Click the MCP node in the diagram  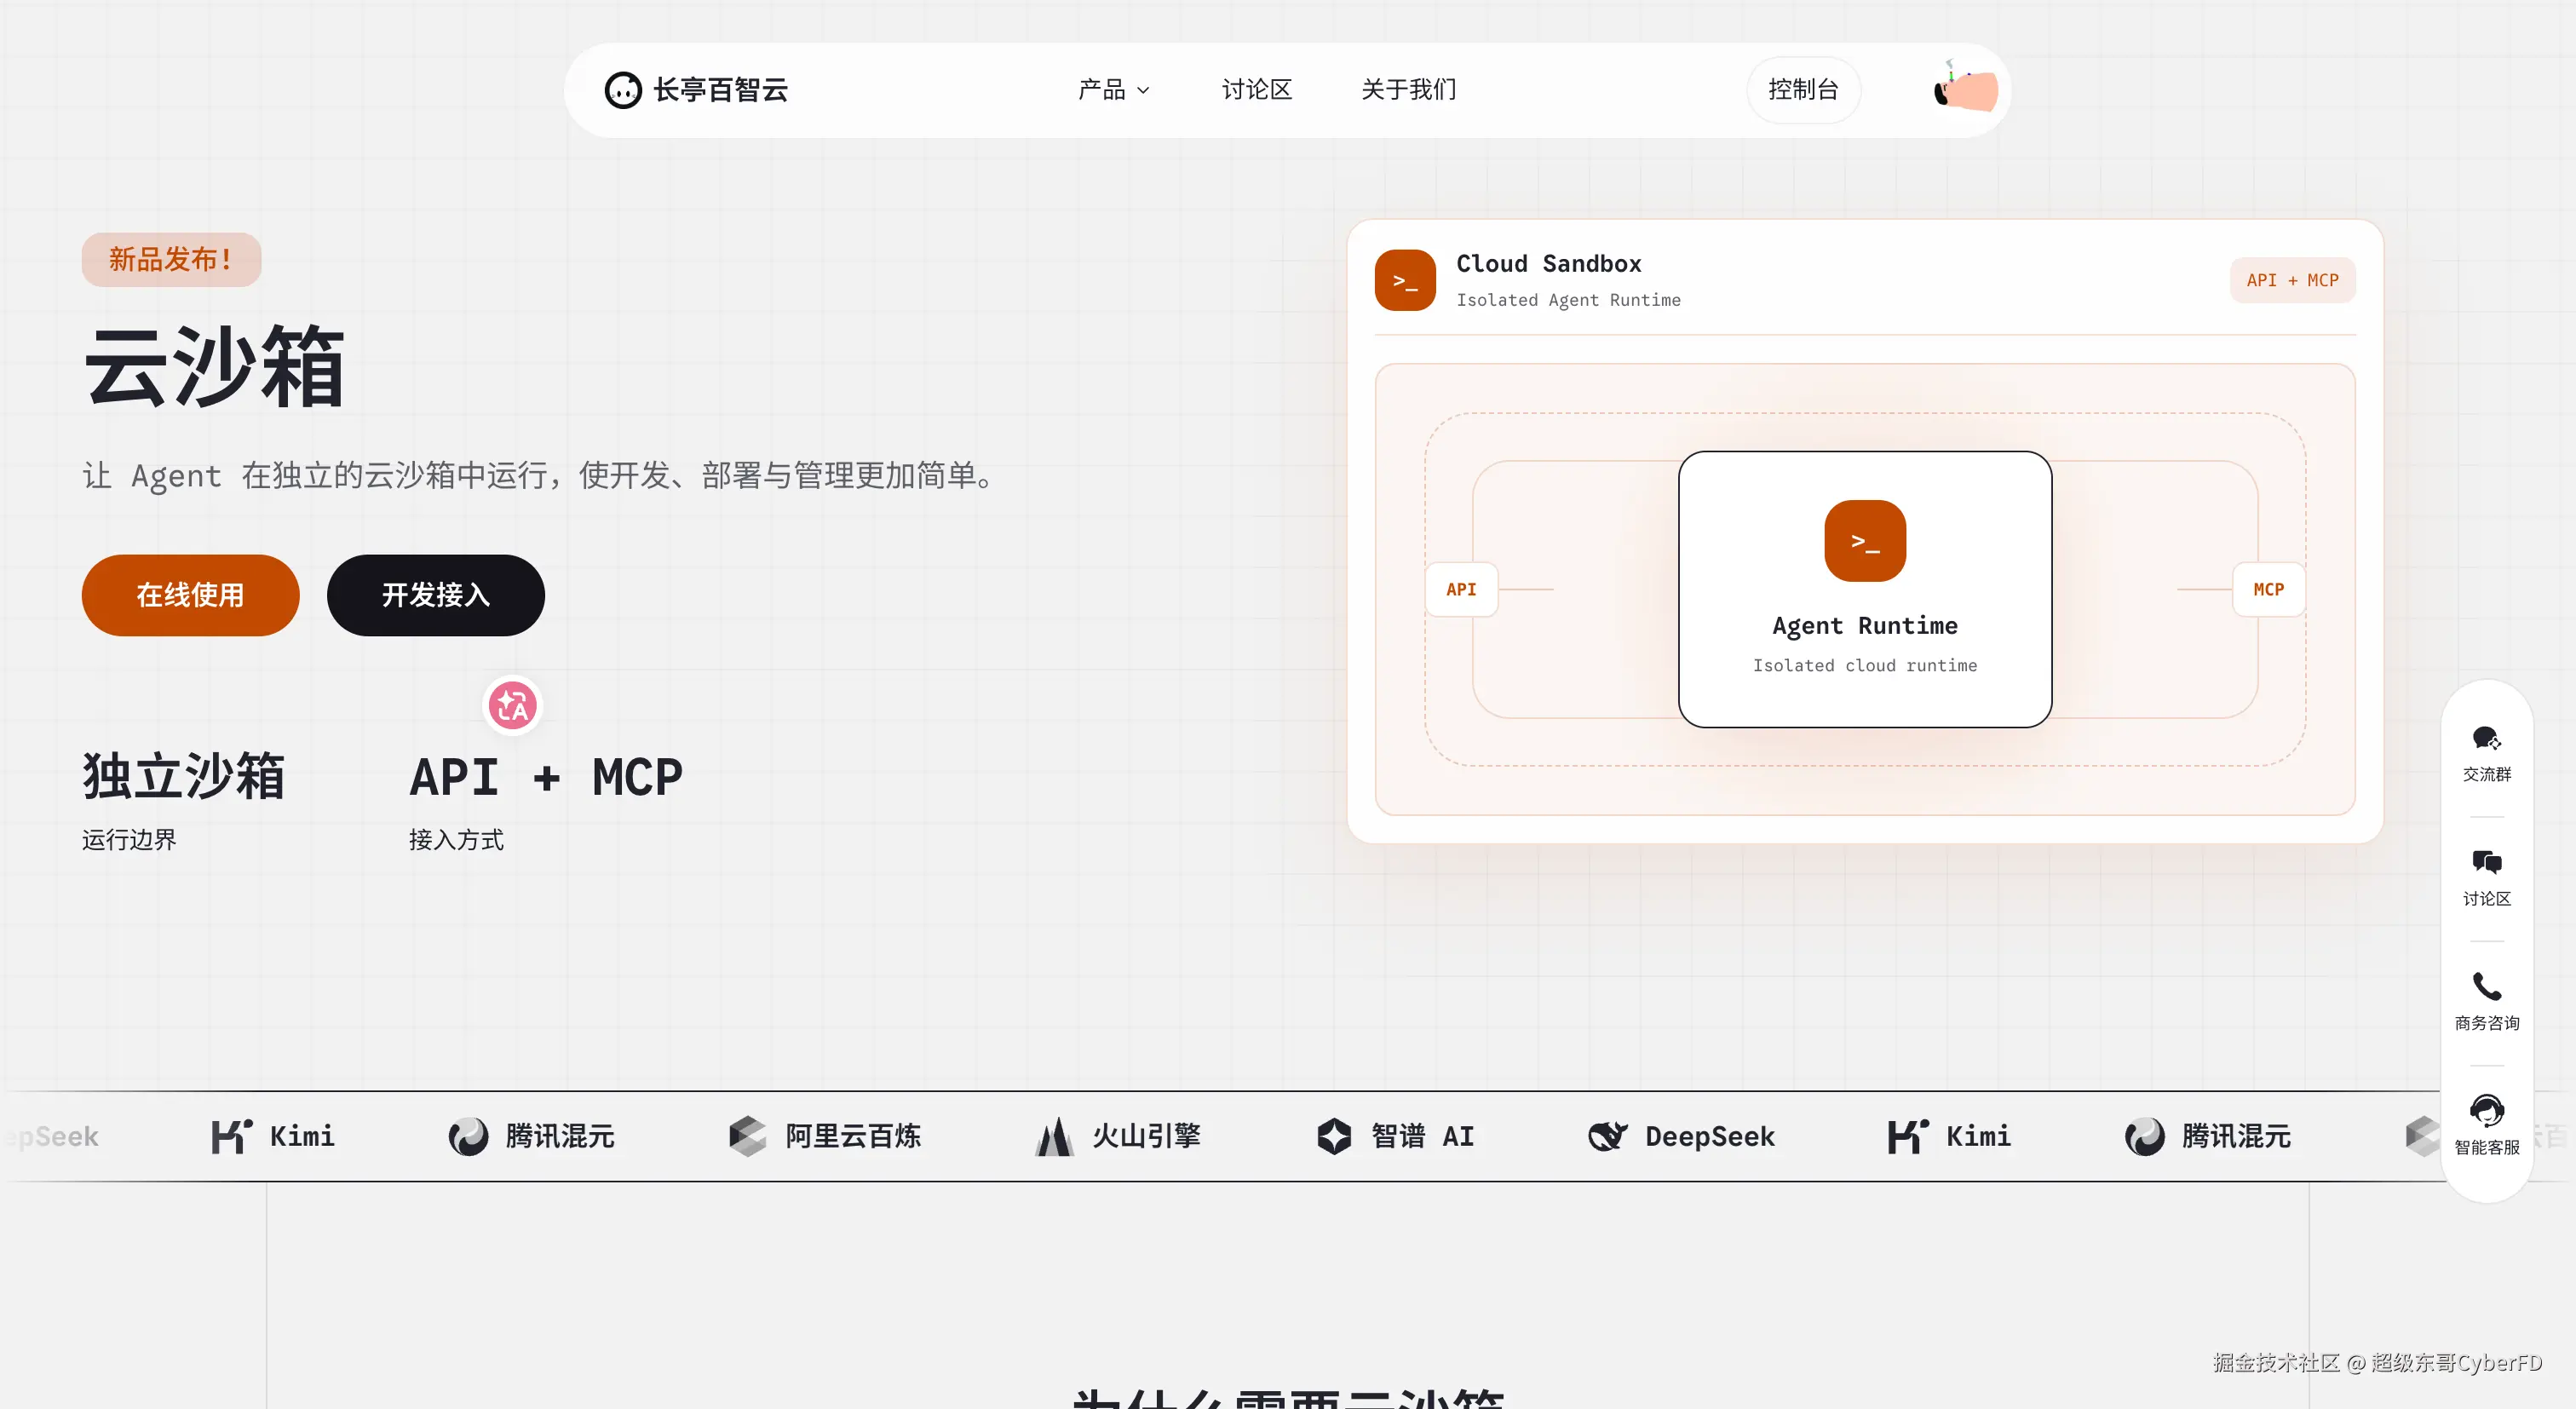point(2268,589)
